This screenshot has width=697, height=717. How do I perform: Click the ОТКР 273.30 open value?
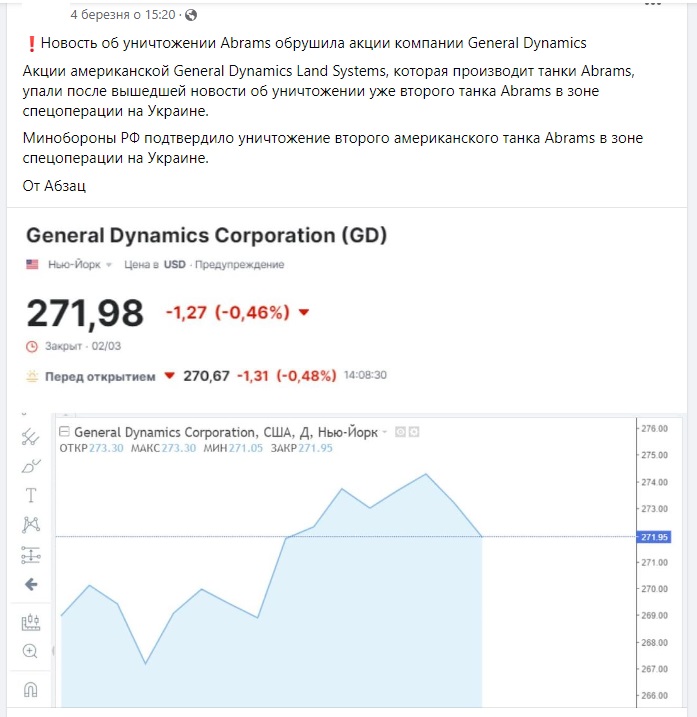click(x=91, y=448)
